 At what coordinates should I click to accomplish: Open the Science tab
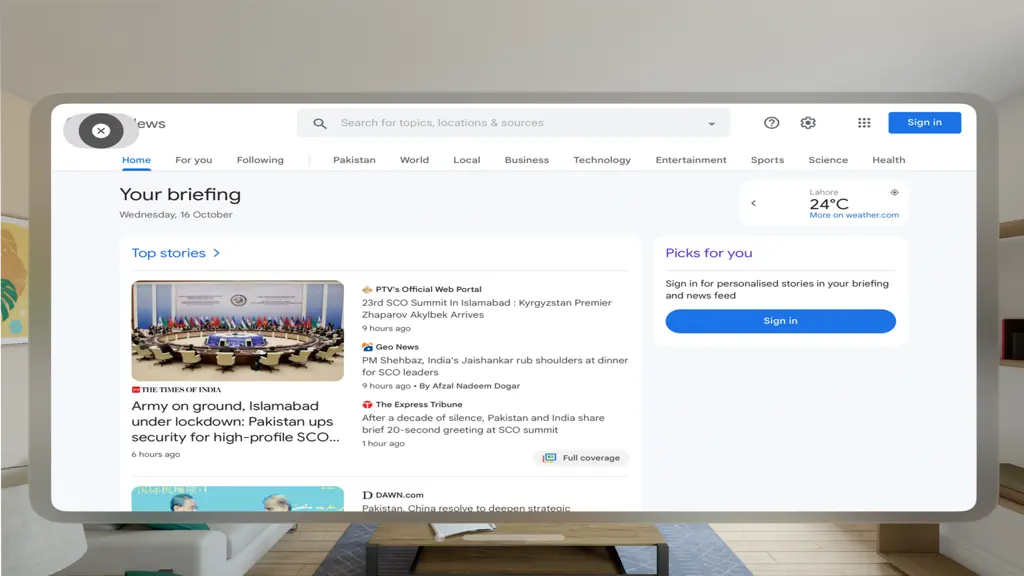point(828,160)
